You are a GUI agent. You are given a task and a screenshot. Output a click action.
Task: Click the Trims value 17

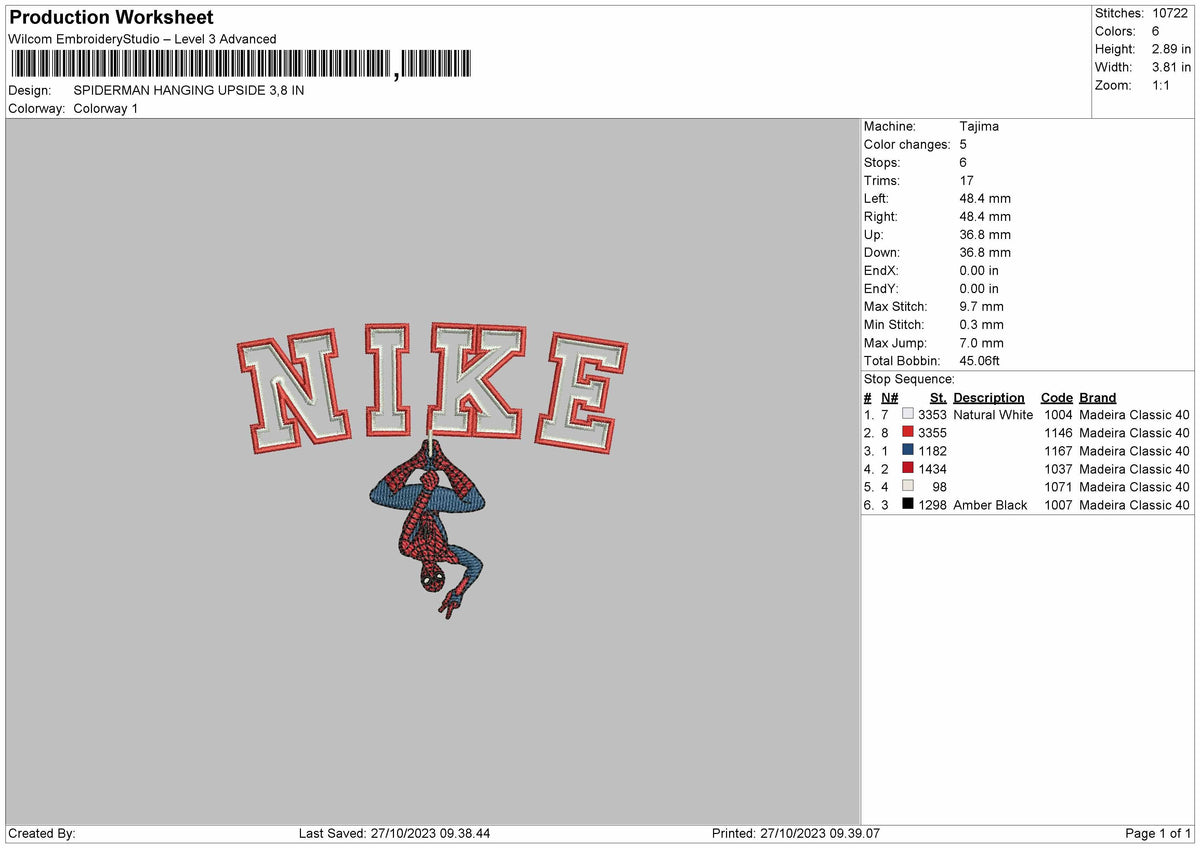tap(967, 180)
